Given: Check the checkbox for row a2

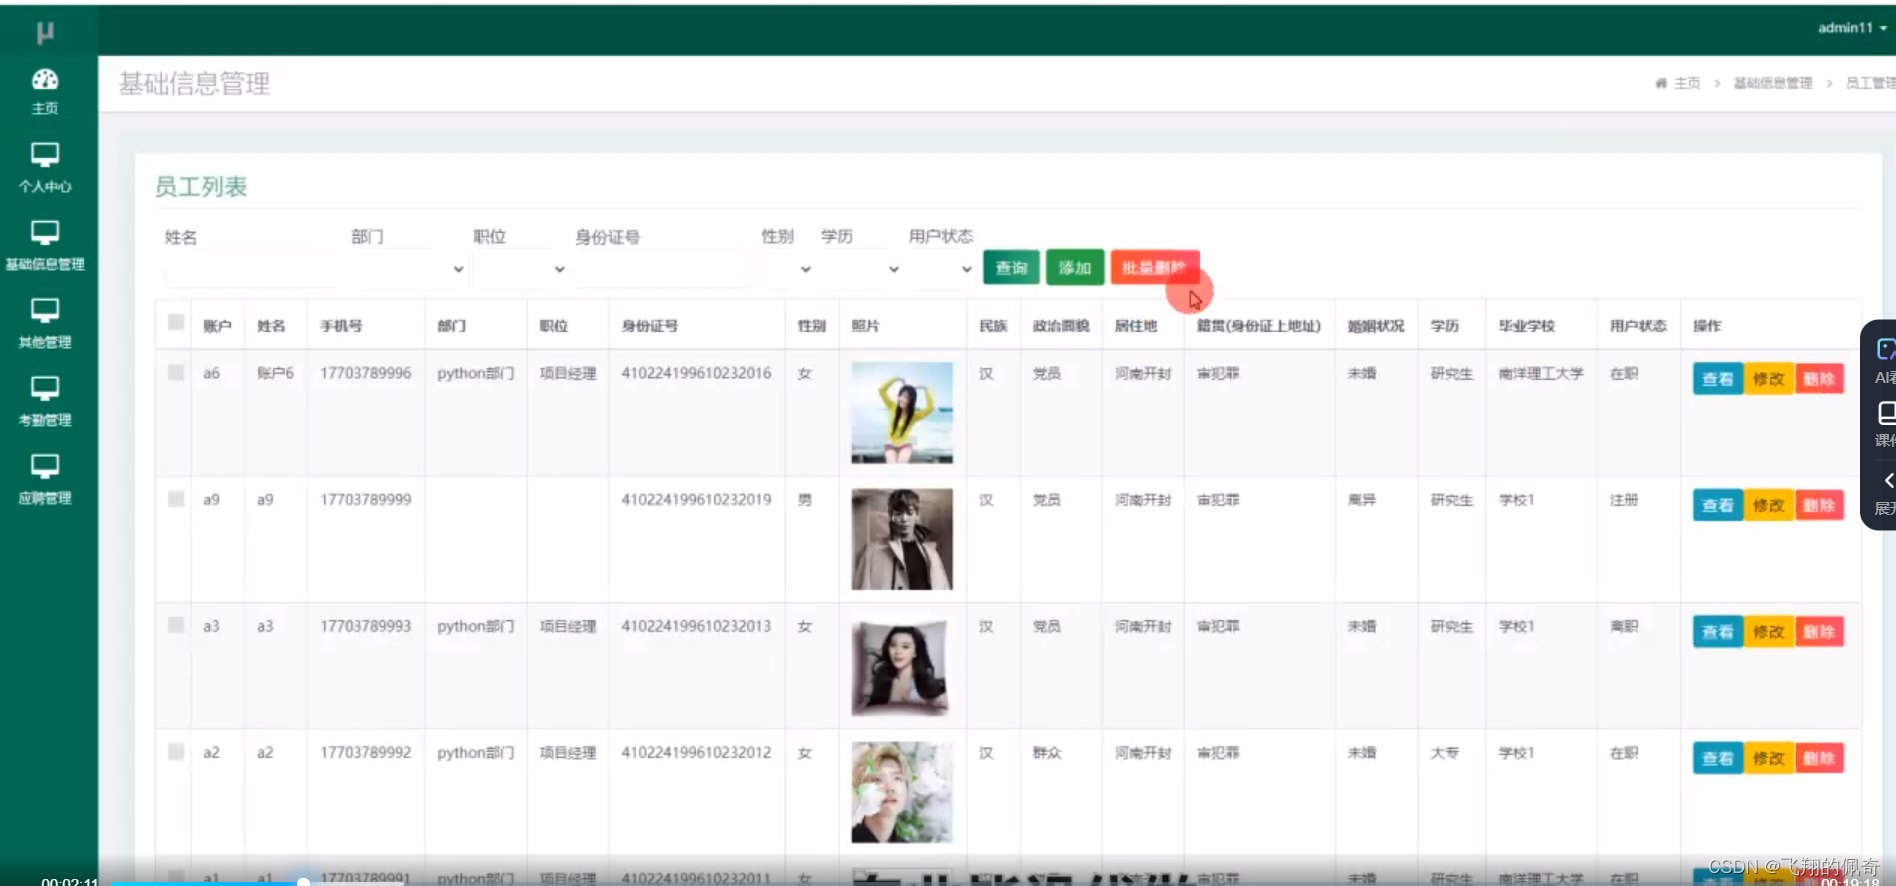Looking at the screenshot, I should [176, 751].
